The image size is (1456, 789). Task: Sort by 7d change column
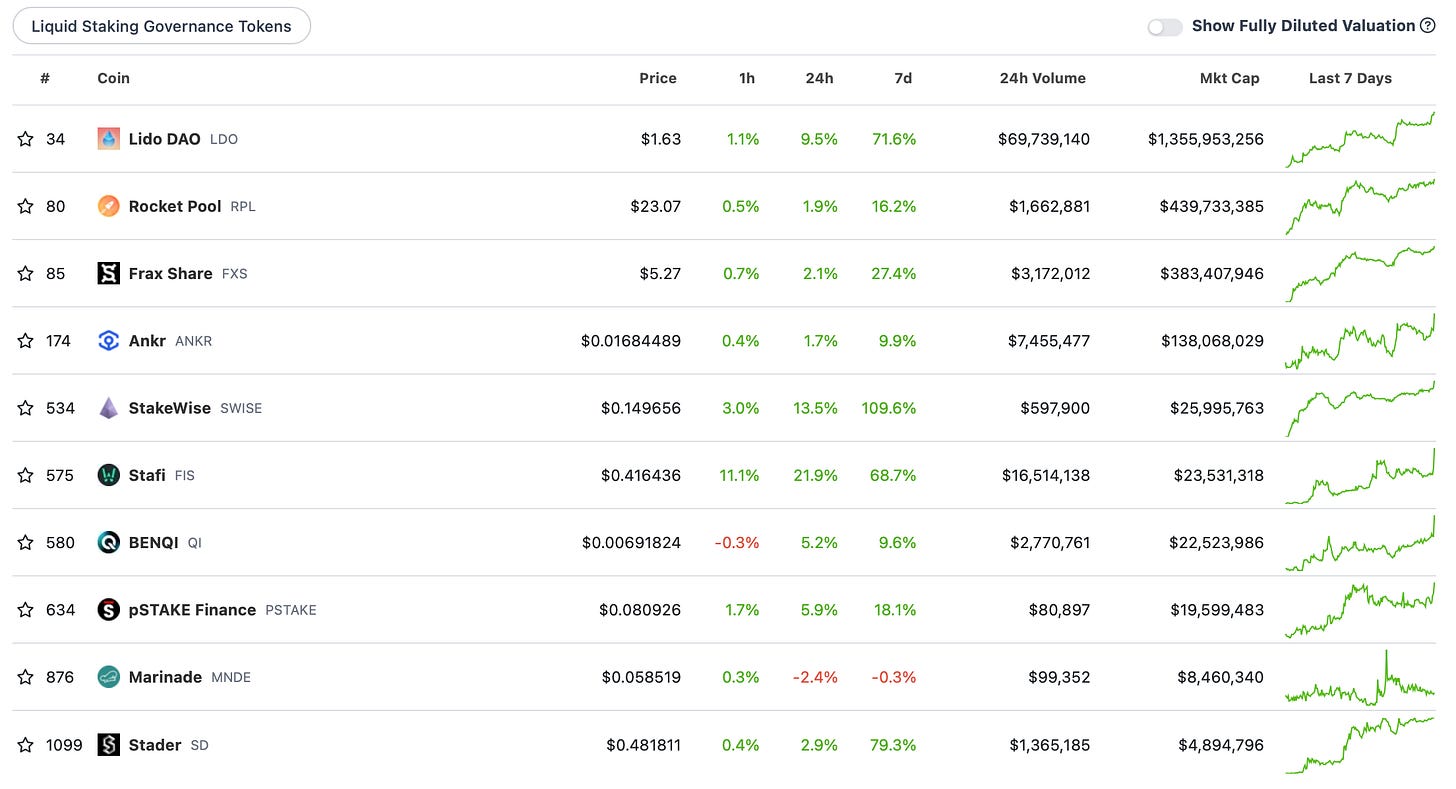(x=903, y=78)
